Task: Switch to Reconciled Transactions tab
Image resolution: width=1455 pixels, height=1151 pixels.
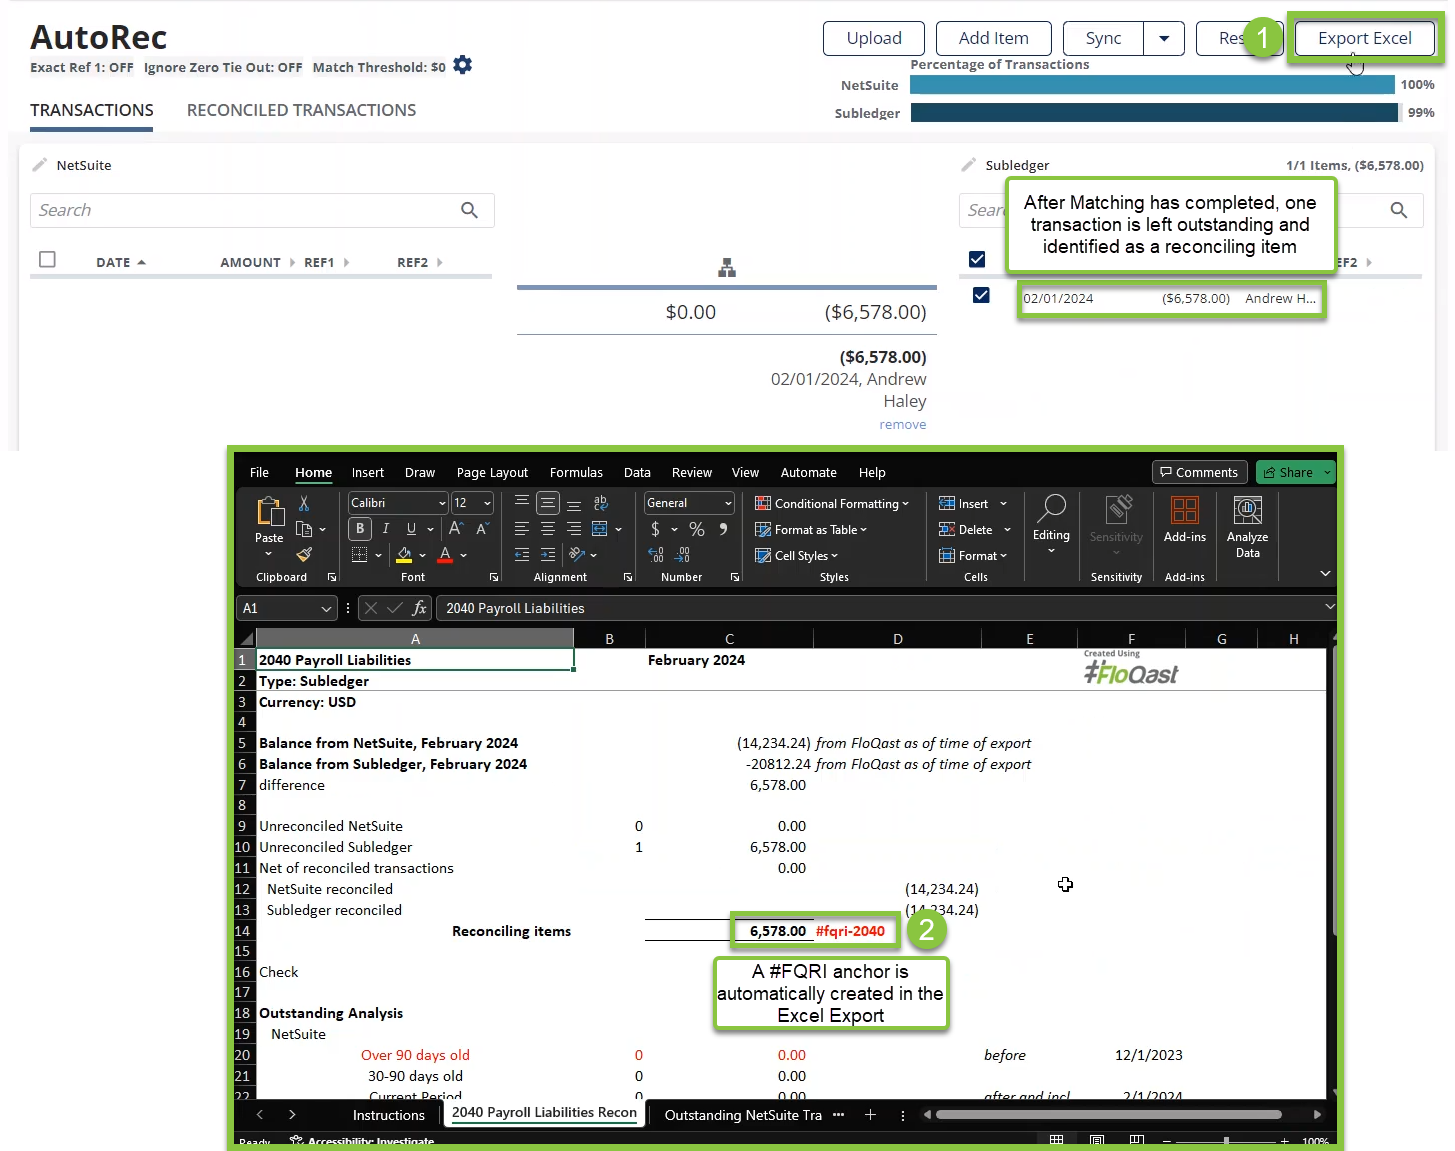Action: point(301,110)
